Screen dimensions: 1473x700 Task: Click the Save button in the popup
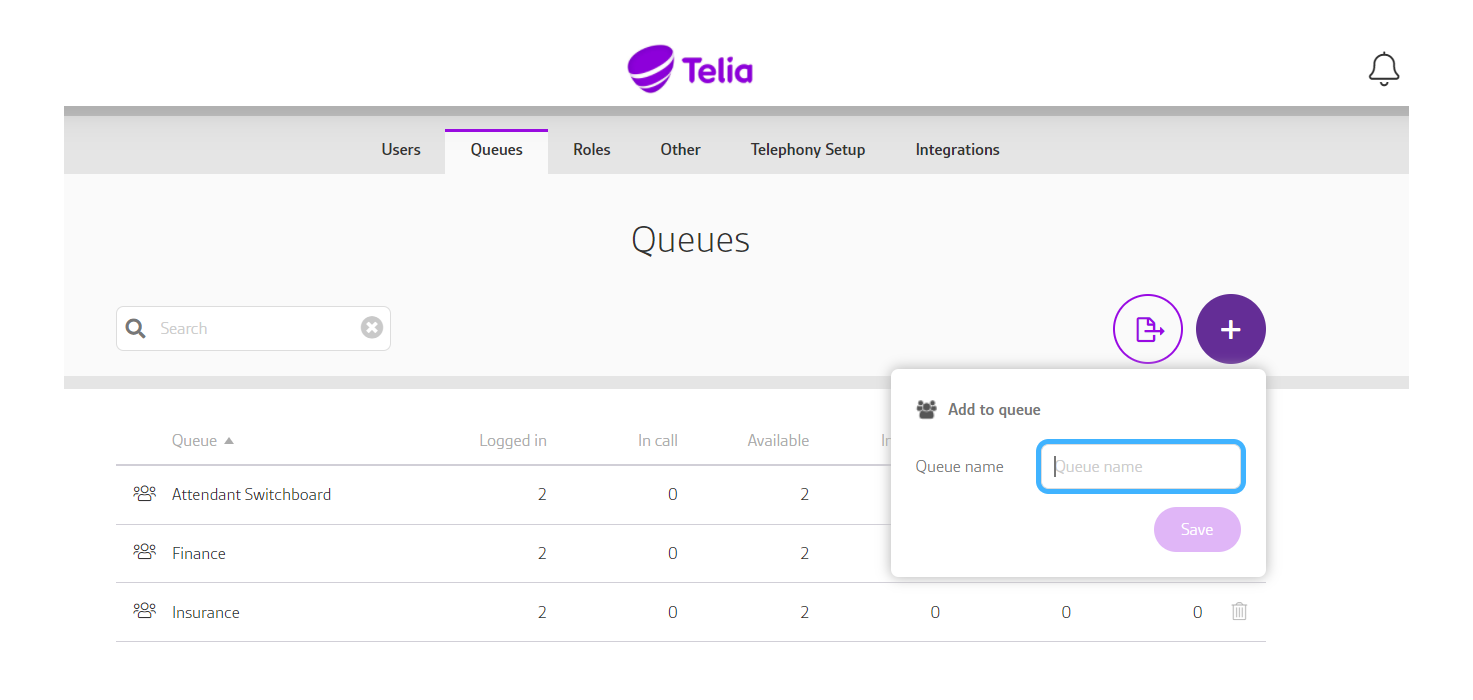[1197, 530]
